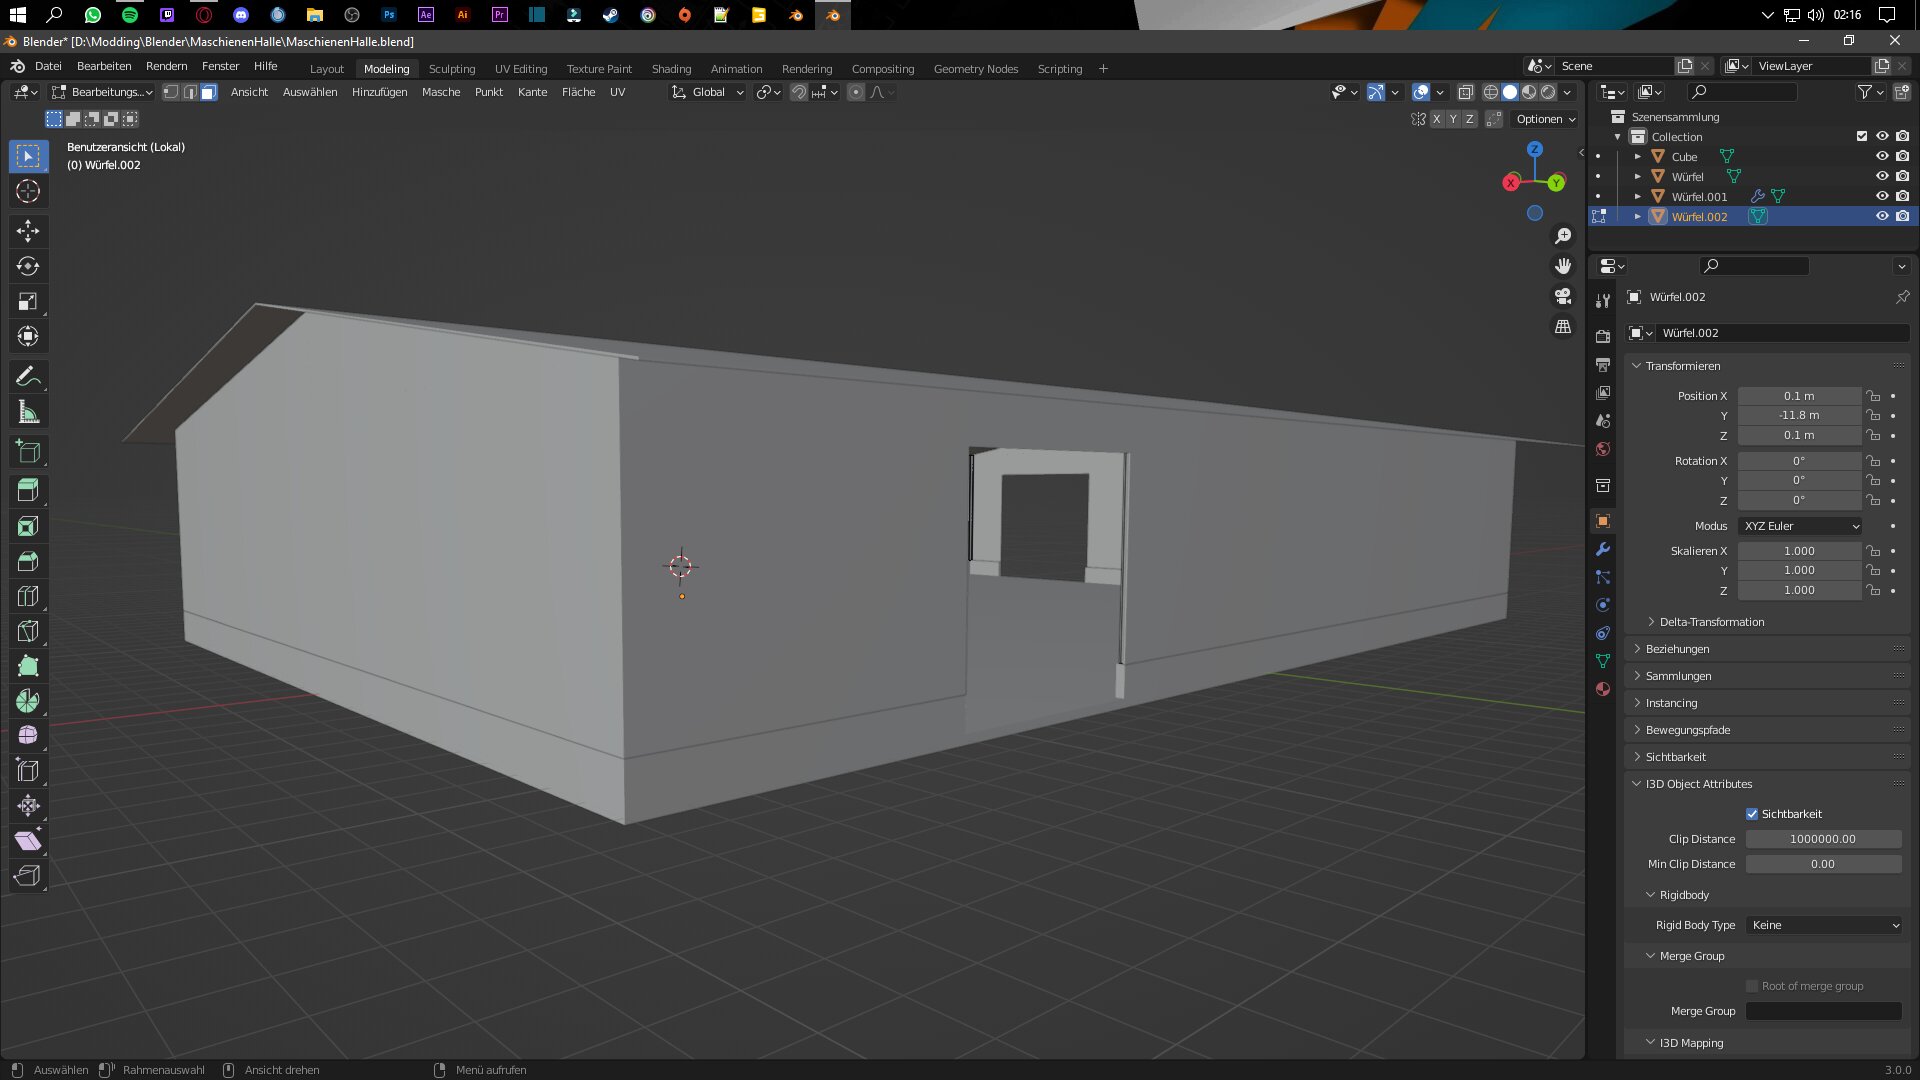Click the Clip Distance value field
Image resolution: width=1920 pixels, height=1080 pixels.
pos(1823,839)
